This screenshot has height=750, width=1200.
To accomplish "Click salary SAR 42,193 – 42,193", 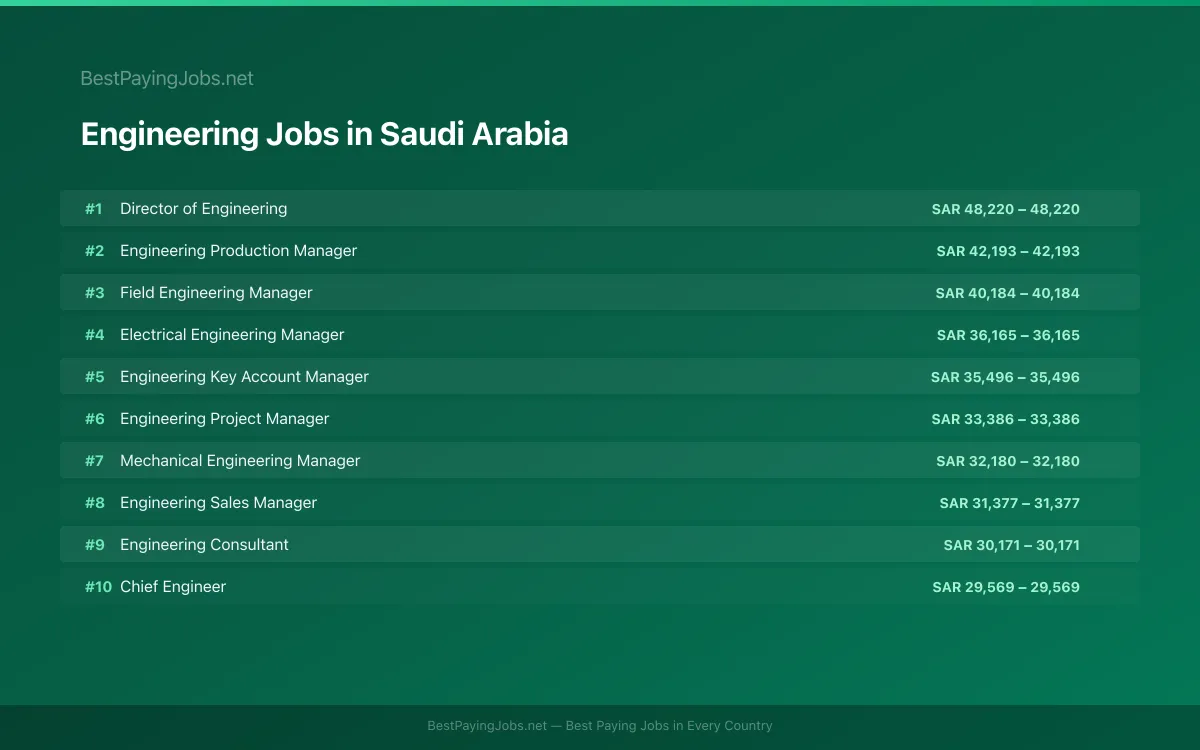I will [x=1008, y=251].
